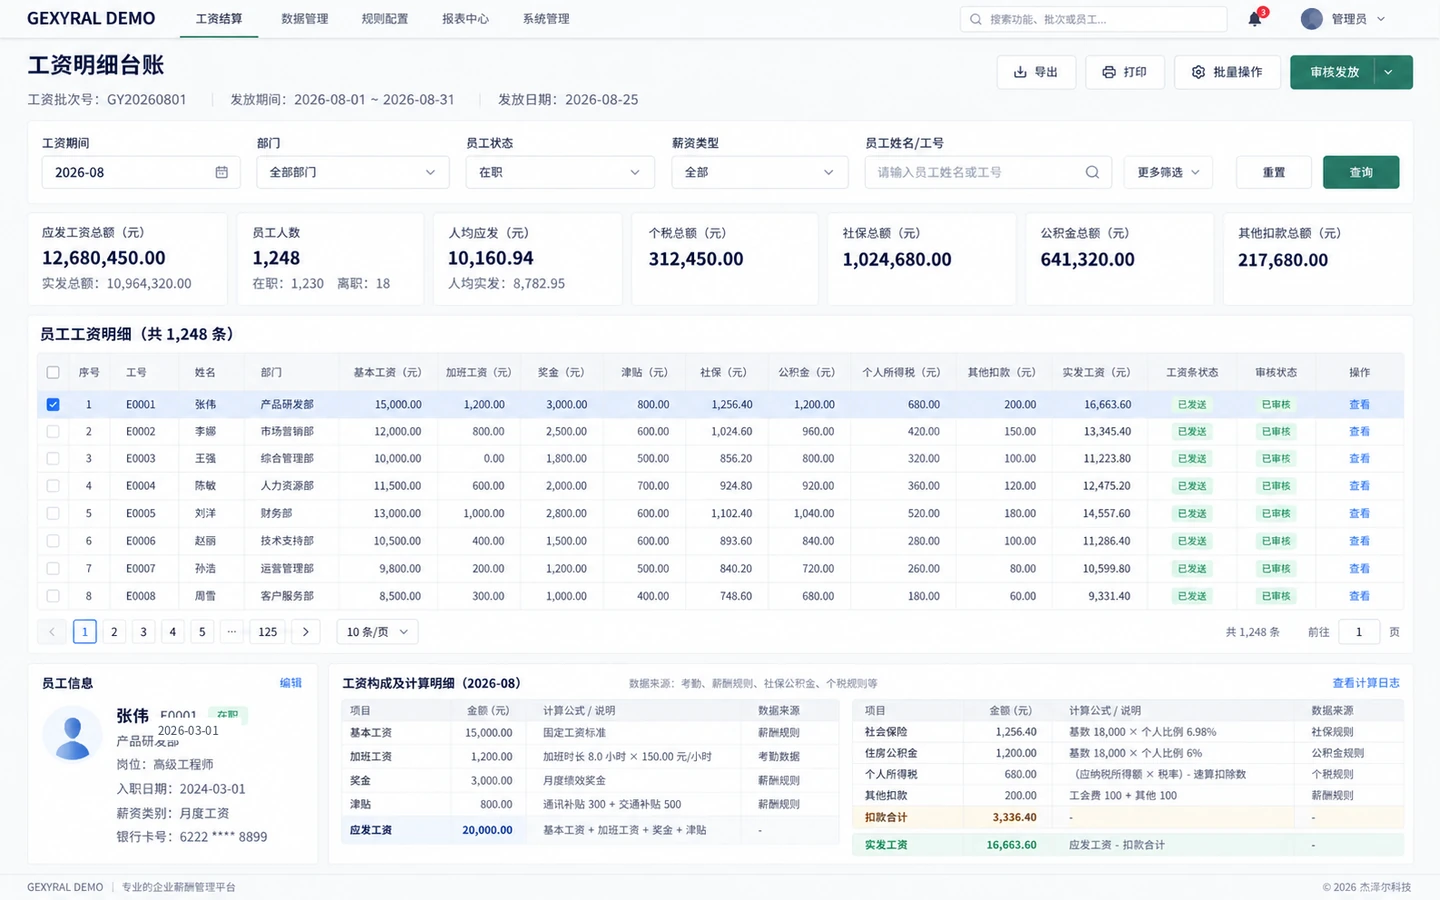The height and width of the screenshot is (900, 1440).
Task: Click the search magnifier in top bar
Action: tap(976, 19)
